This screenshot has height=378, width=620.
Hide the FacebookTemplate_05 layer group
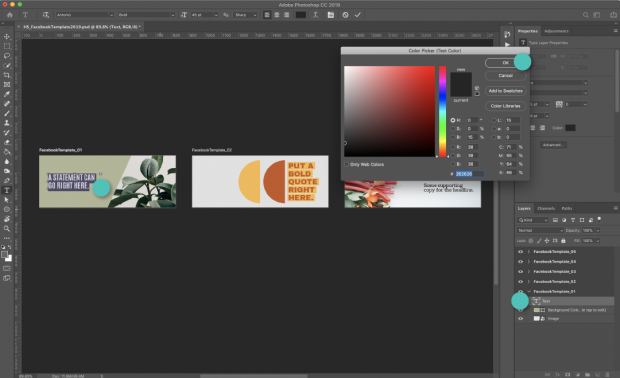pos(520,251)
